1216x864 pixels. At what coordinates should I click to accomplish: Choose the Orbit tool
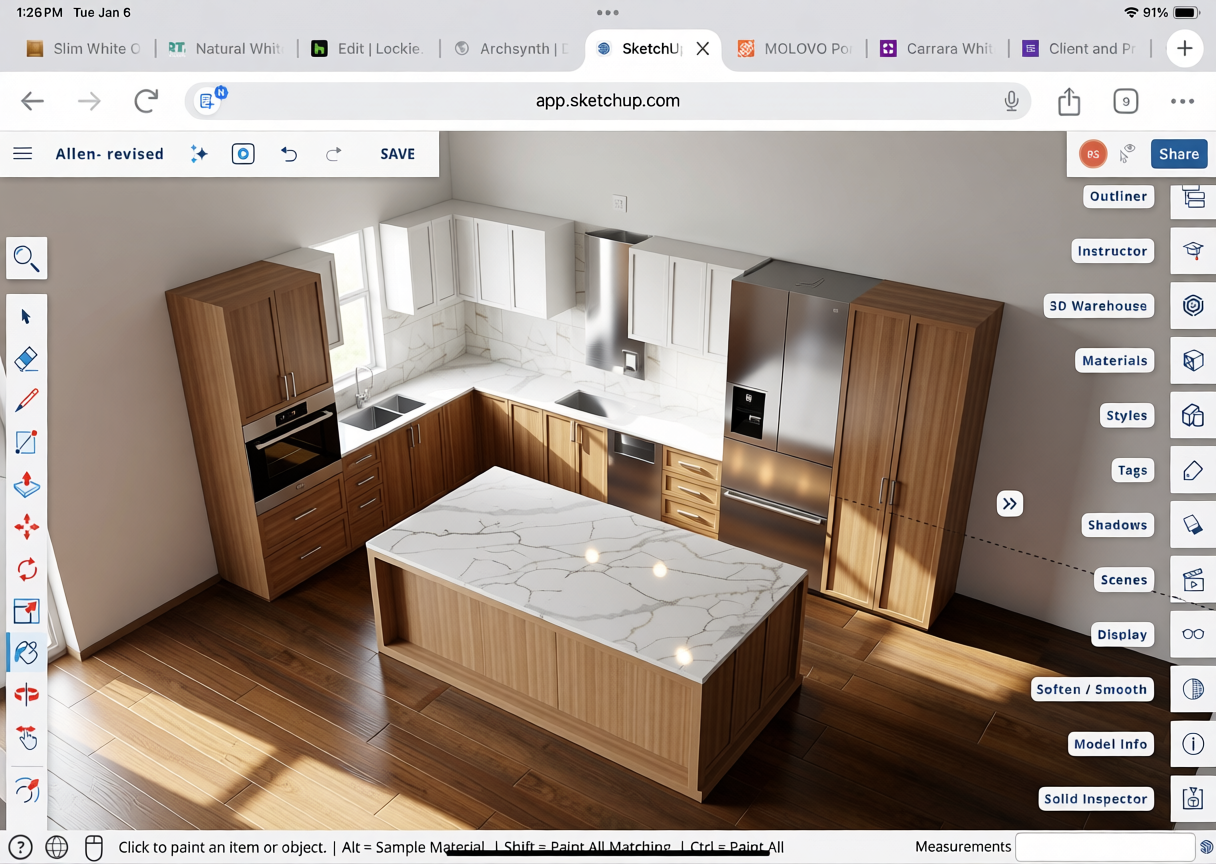point(27,790)
